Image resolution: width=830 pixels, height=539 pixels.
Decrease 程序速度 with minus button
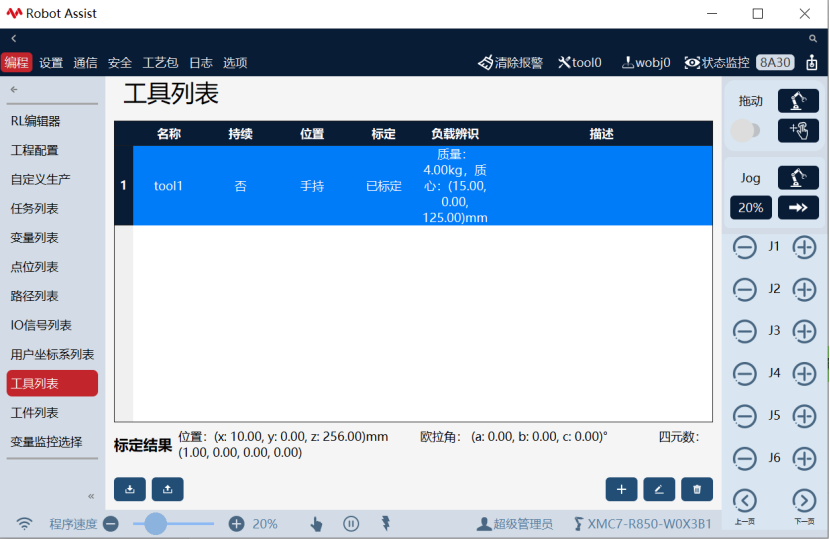click(111, 524)
